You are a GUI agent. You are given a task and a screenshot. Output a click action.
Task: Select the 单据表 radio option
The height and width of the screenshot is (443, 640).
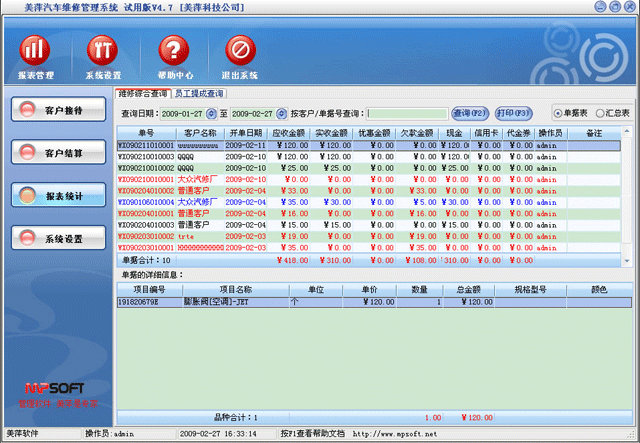coord(558,113)
